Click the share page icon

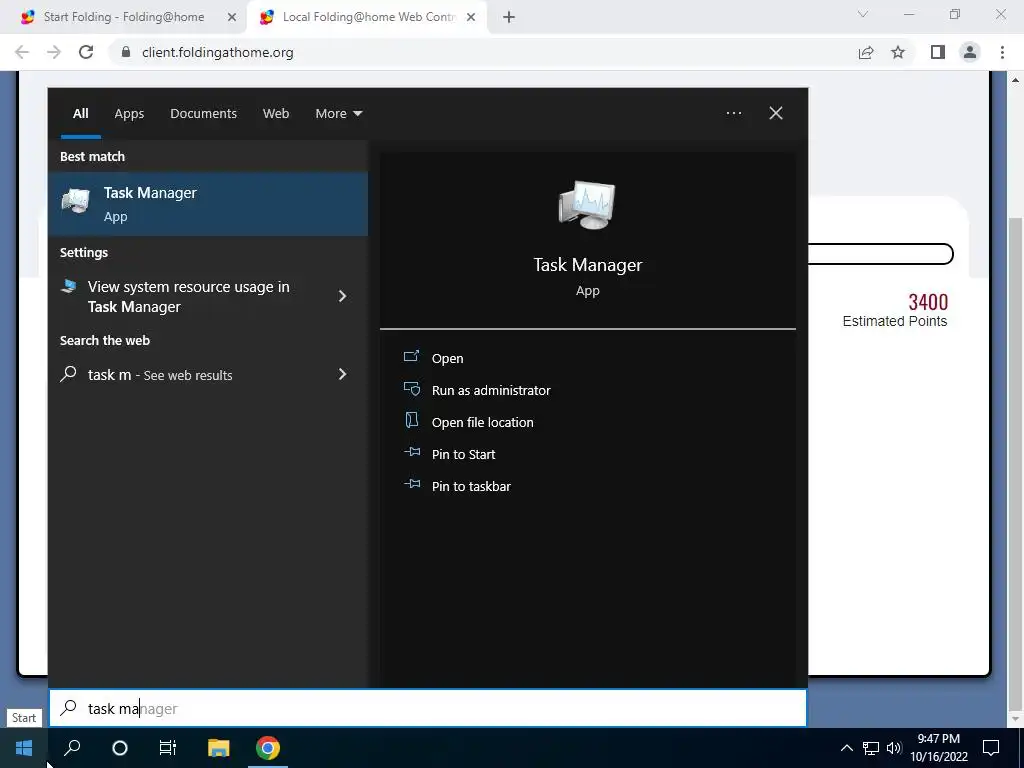pyautogui.click(x=866, y=52)
